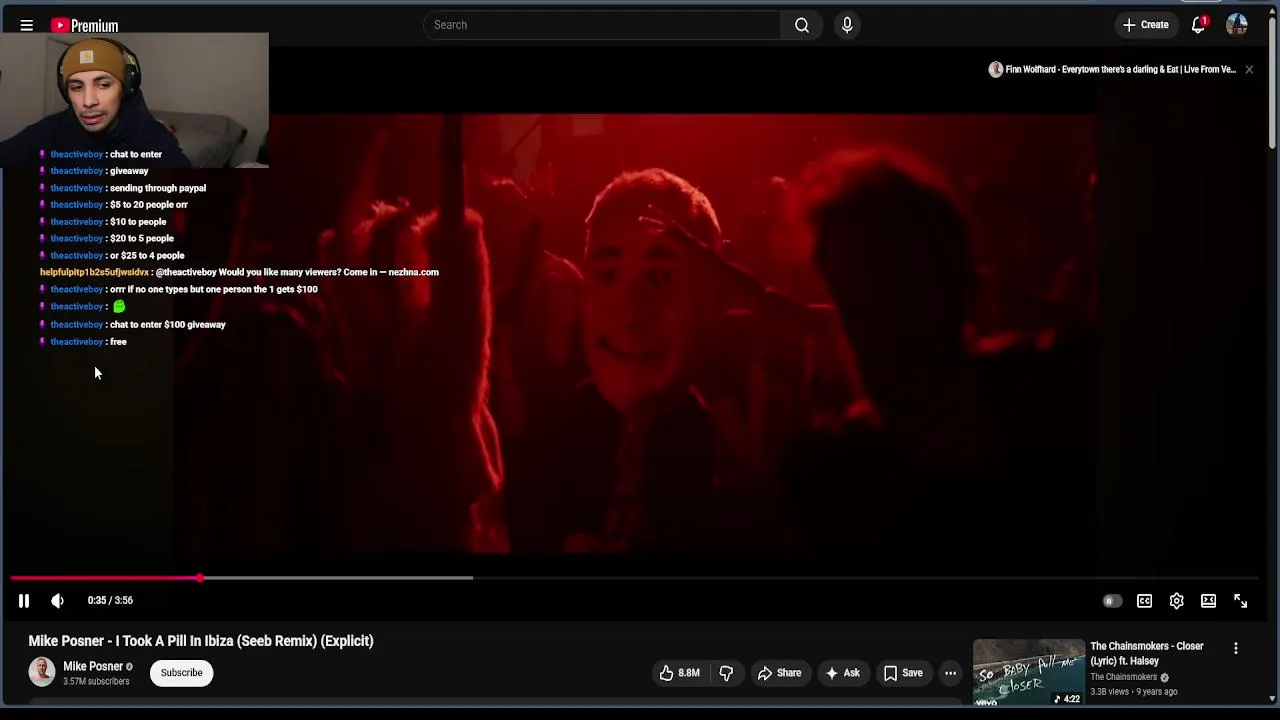Open Mike Posner channel avatar
The image size is (1280, 720).
[x=42, y=672]
